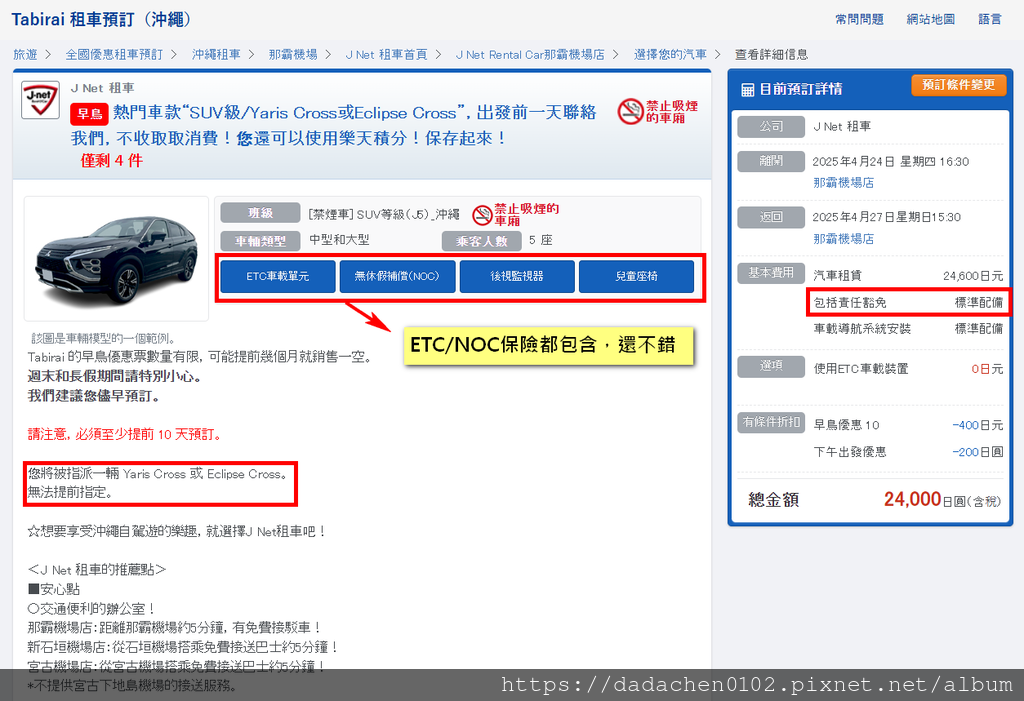Click the ETC車載單元 feature button
Image resolution: width=1024 pixels, height=701 pixels.
[x=278, y=276]
